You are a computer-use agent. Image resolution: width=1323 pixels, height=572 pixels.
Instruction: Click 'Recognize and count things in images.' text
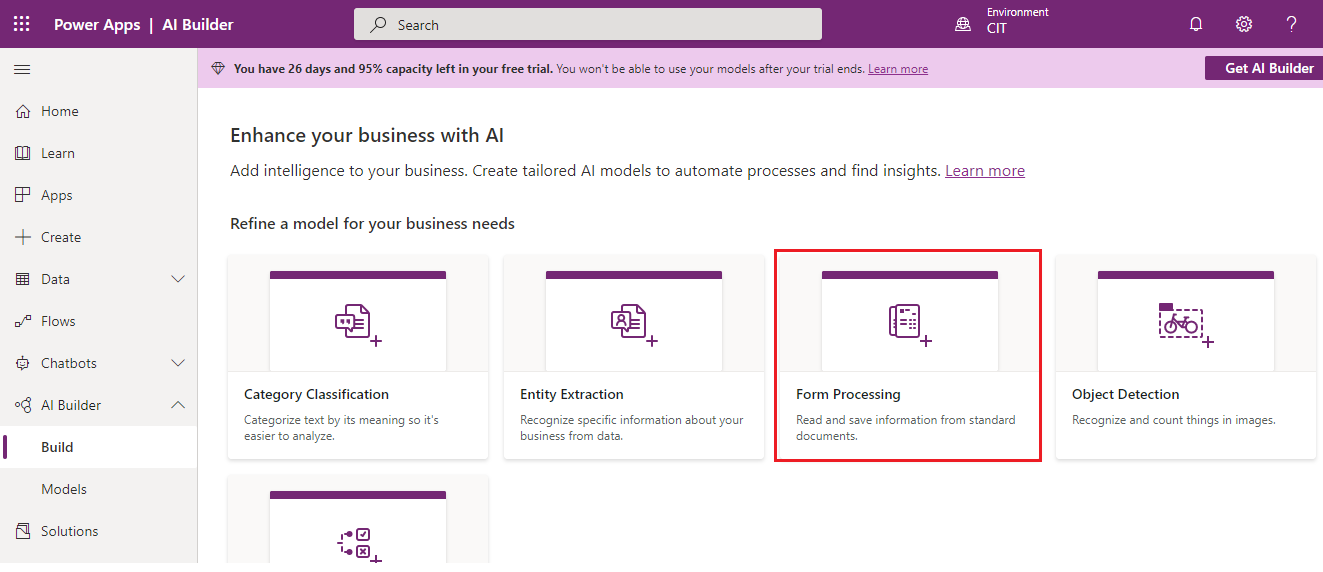pos(1174,420)
